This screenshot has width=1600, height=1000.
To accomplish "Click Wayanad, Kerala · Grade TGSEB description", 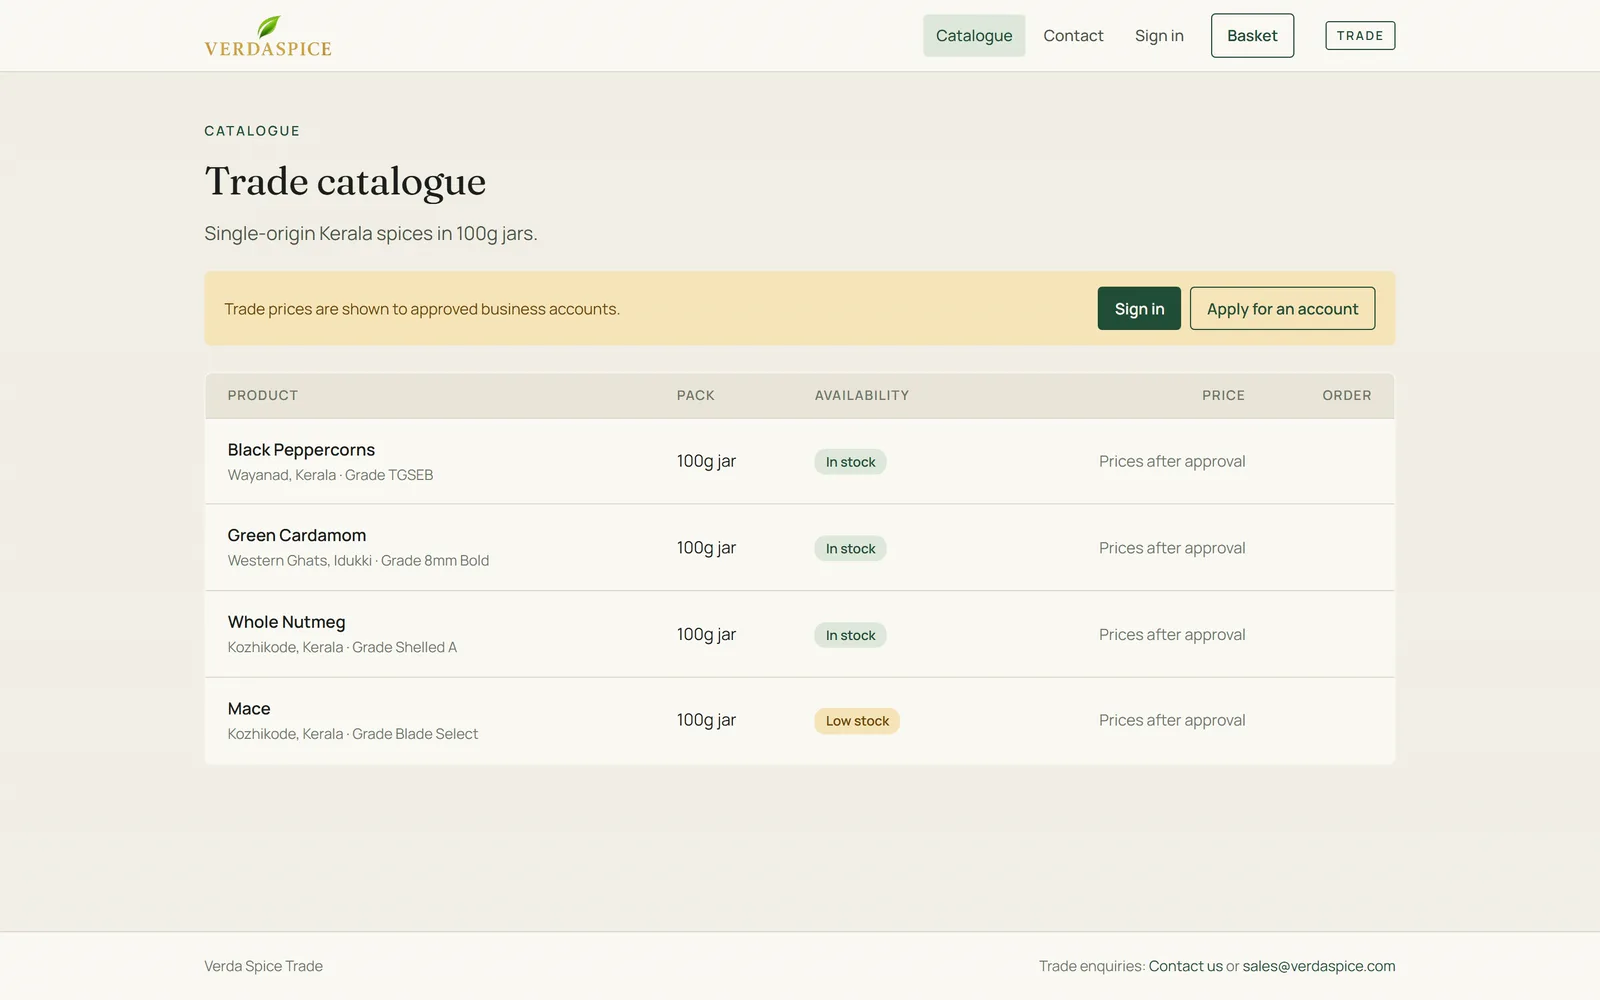I will click(x=330, y=475).
